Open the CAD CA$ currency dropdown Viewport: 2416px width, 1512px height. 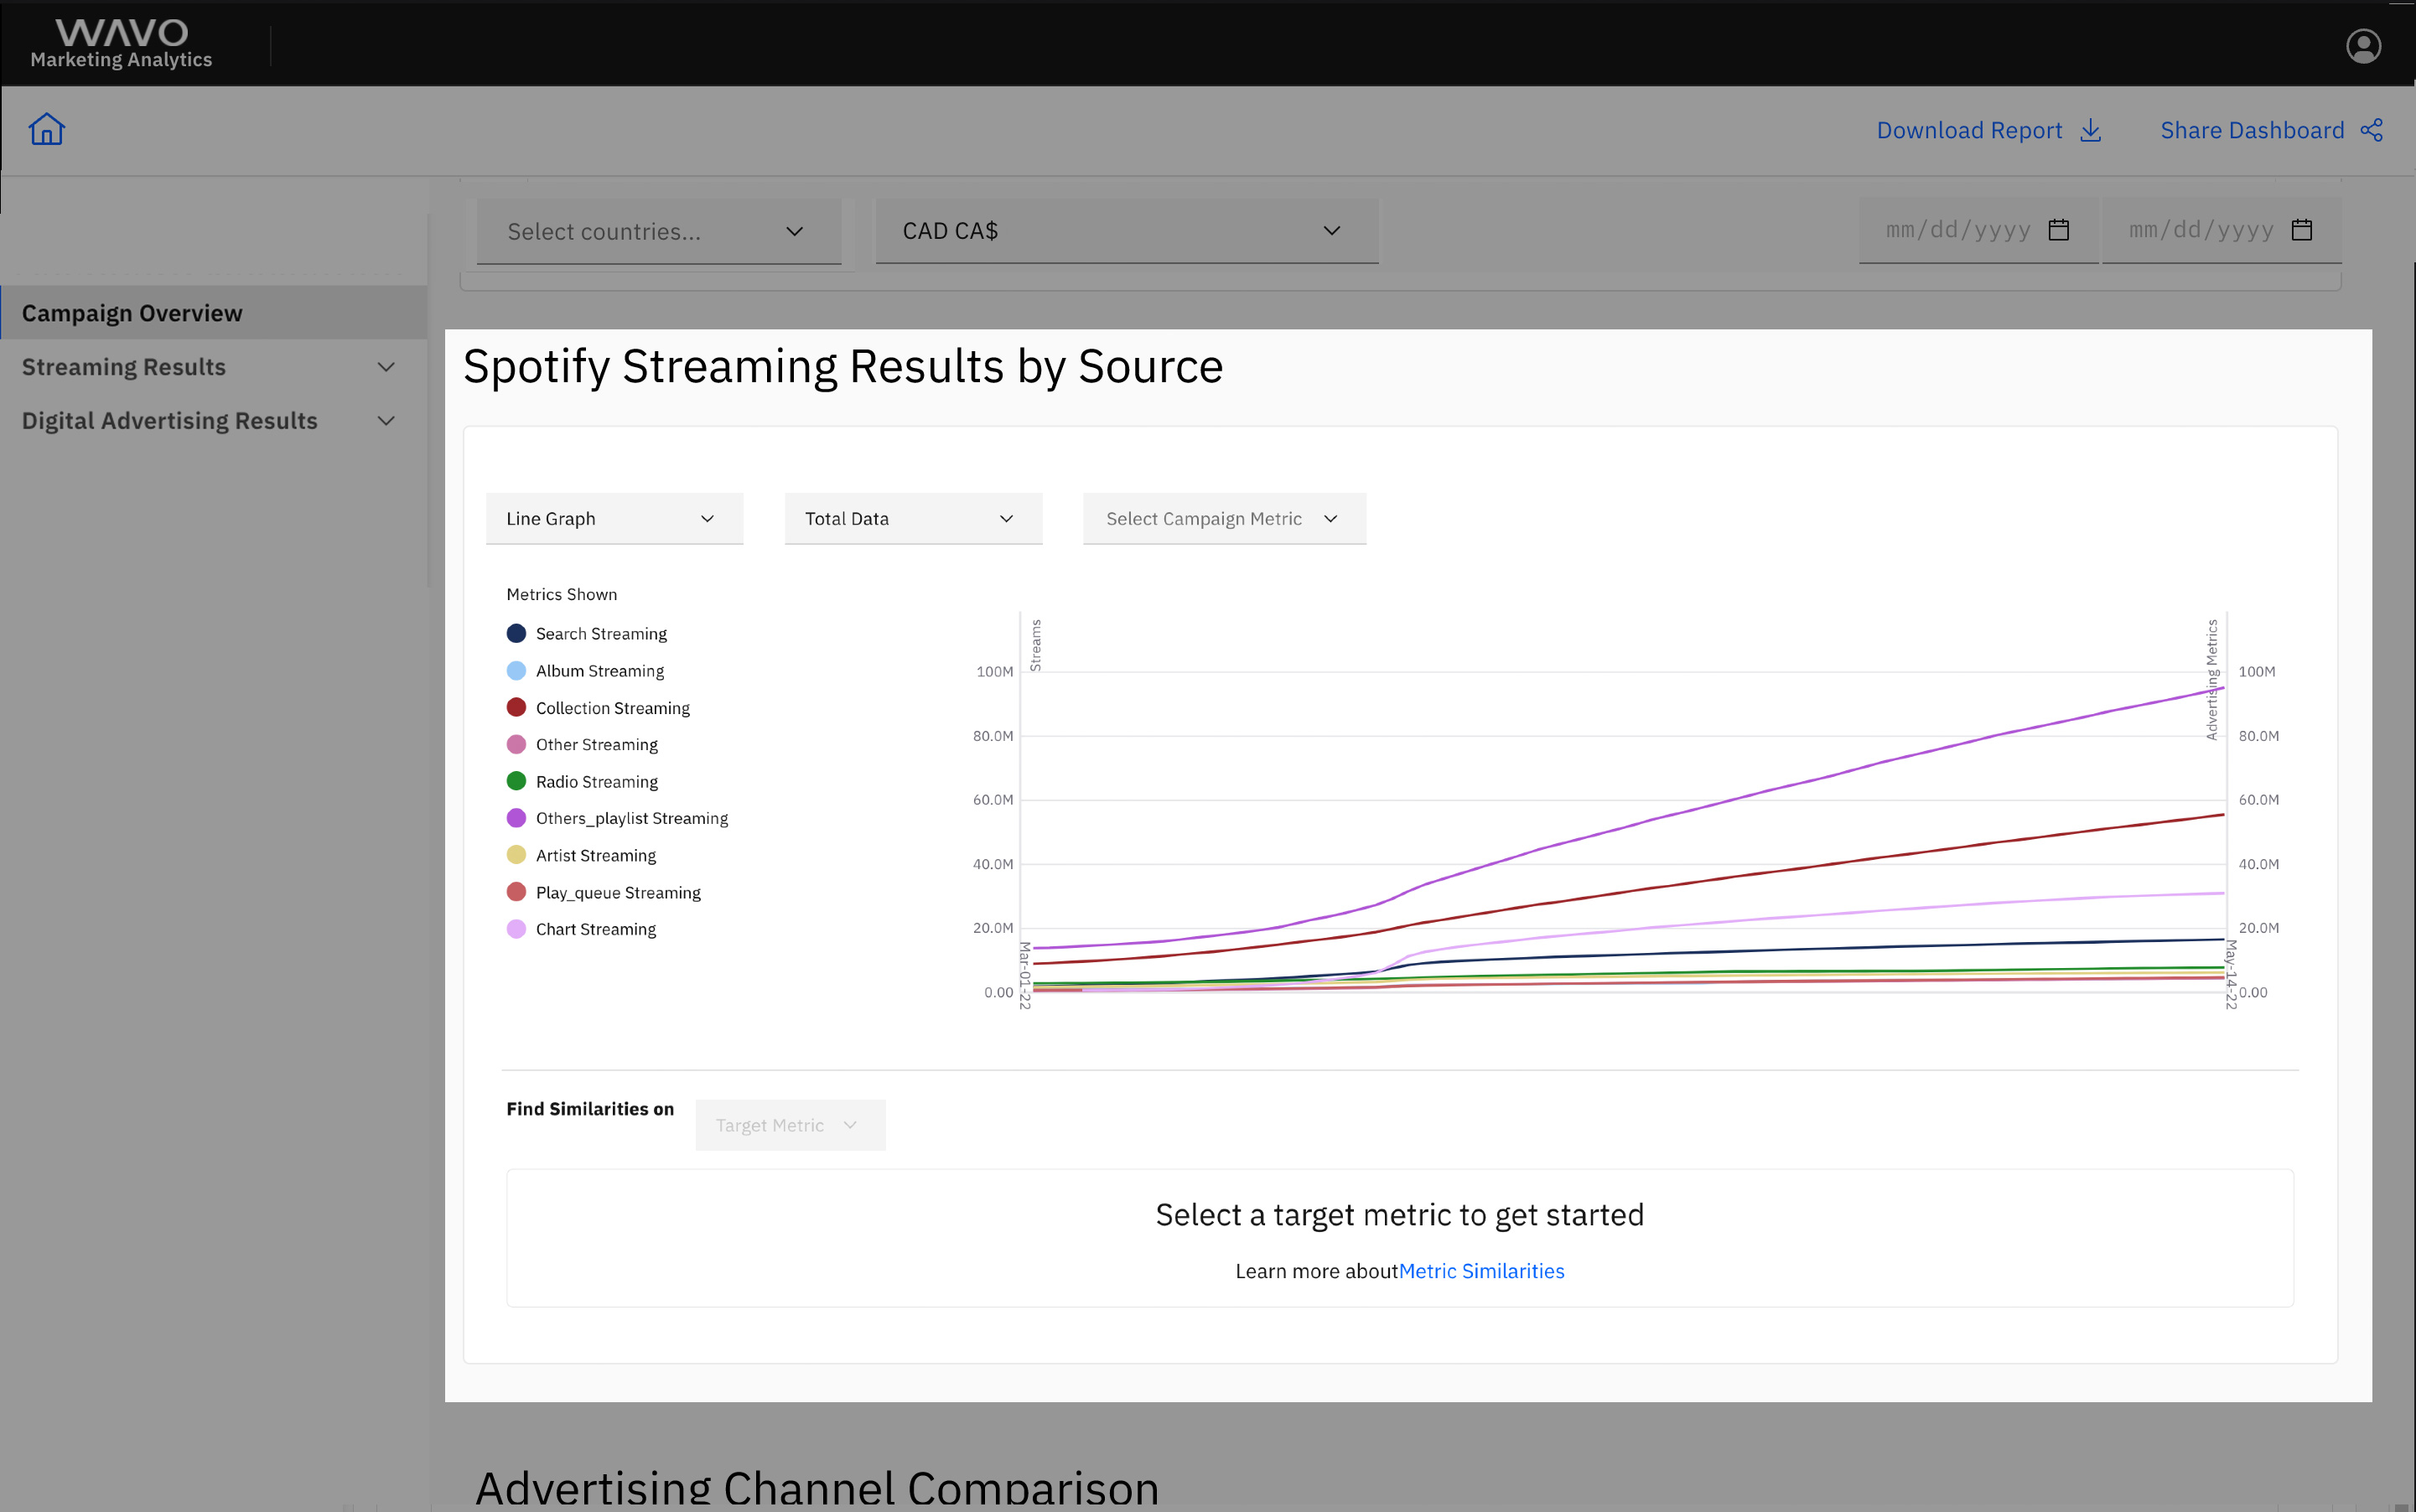(x=1127, y=231)
